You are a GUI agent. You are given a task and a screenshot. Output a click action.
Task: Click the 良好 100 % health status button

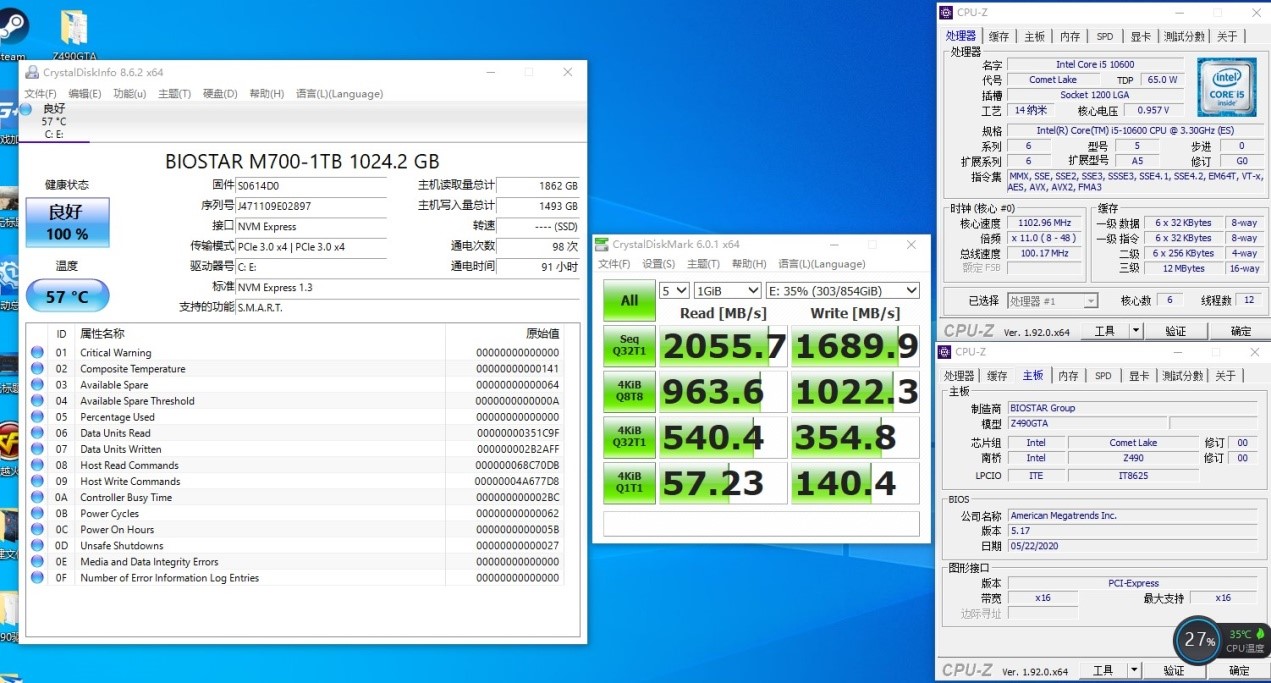pos(68,222)
